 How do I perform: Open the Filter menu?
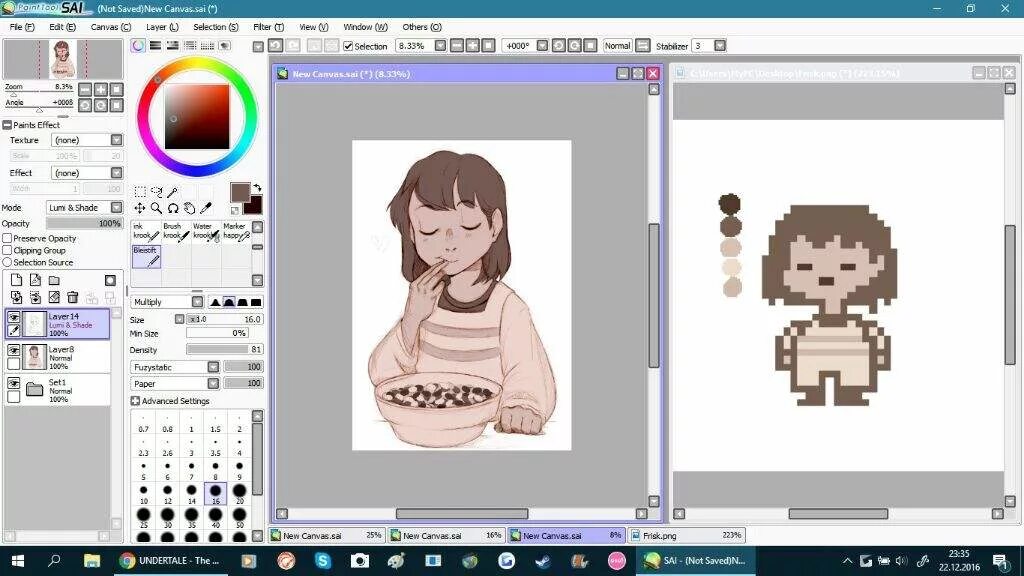(268, 27)
